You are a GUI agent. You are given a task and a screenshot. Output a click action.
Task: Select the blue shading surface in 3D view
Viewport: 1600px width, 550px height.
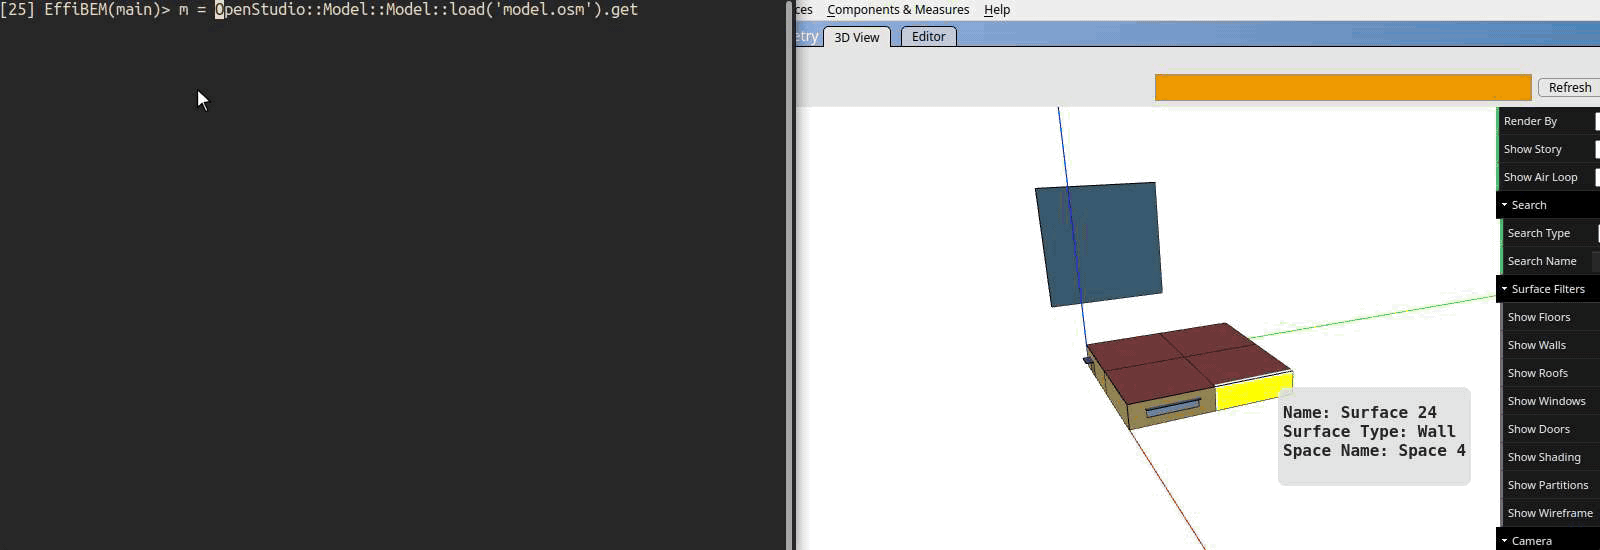pos(1099,244)
